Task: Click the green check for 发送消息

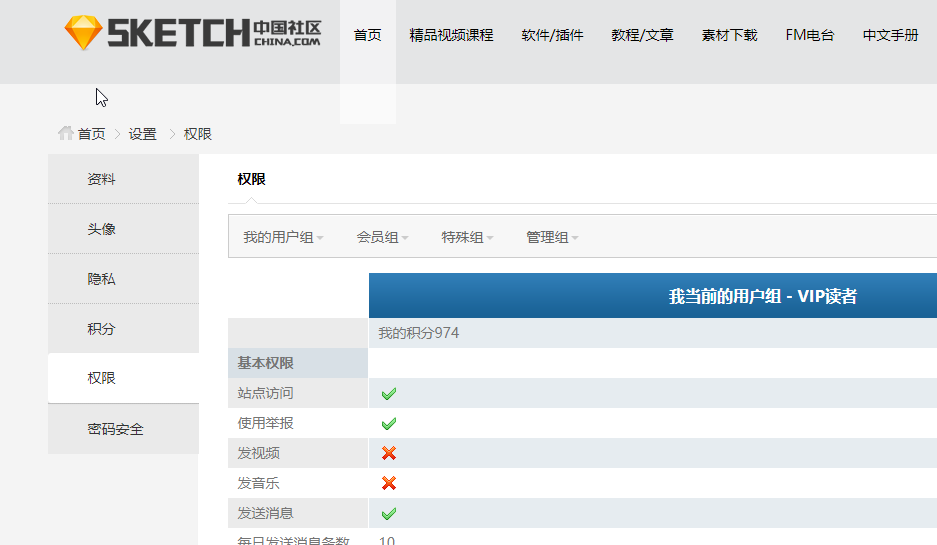Action: pyautogui.click(x=389, y=513)
